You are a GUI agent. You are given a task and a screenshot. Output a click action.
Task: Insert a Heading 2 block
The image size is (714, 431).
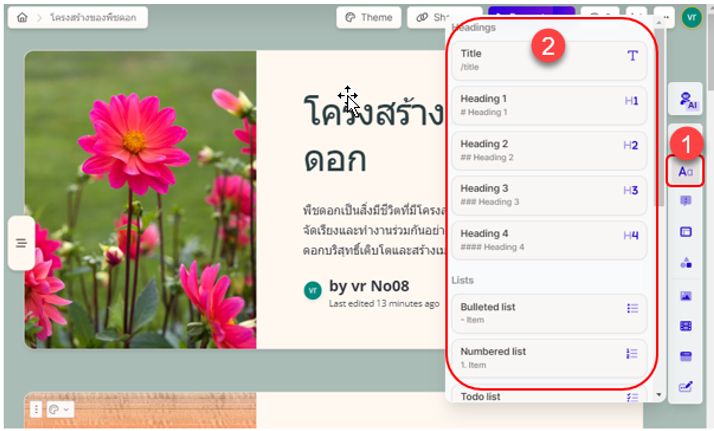point(549,150)
